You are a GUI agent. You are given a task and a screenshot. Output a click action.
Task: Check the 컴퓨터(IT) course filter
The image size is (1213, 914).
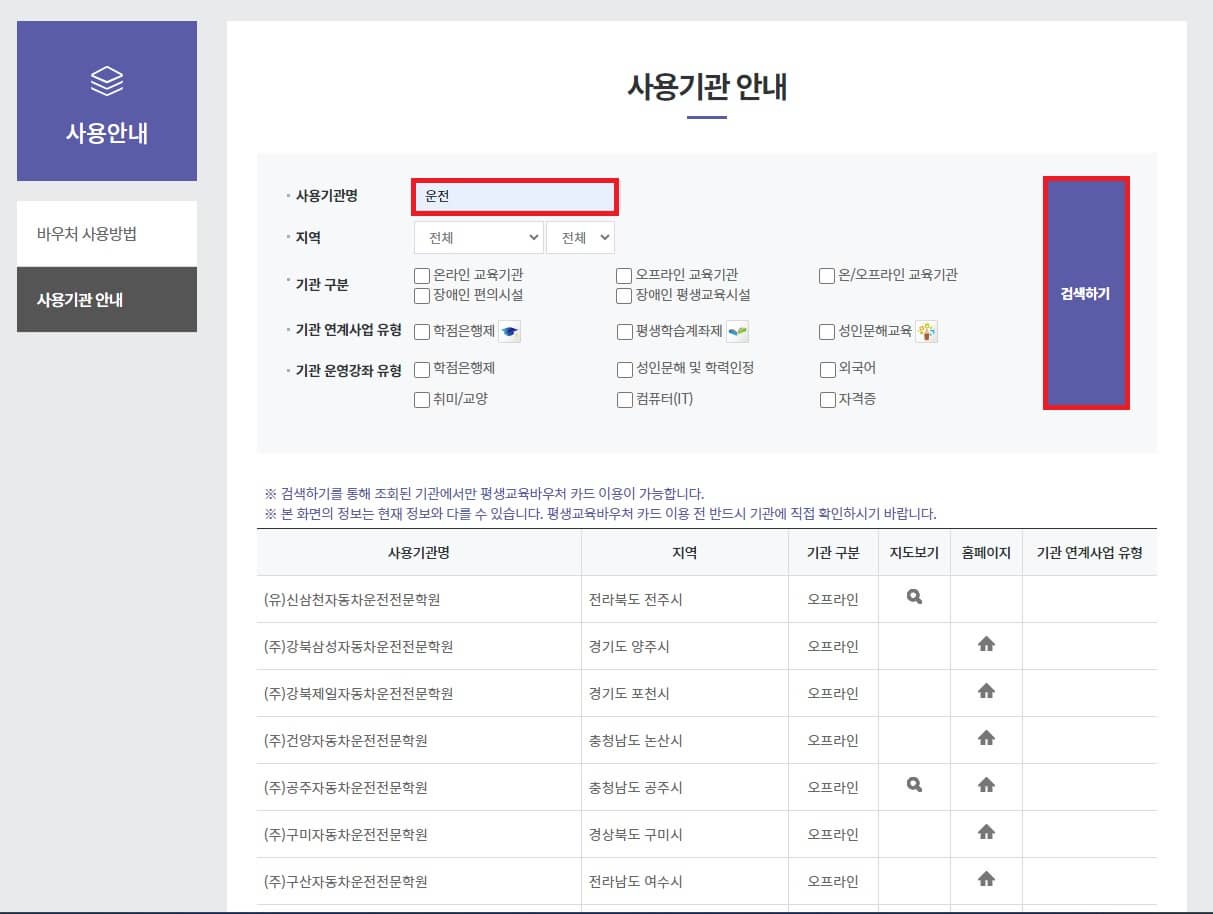(x=623, y=399)
